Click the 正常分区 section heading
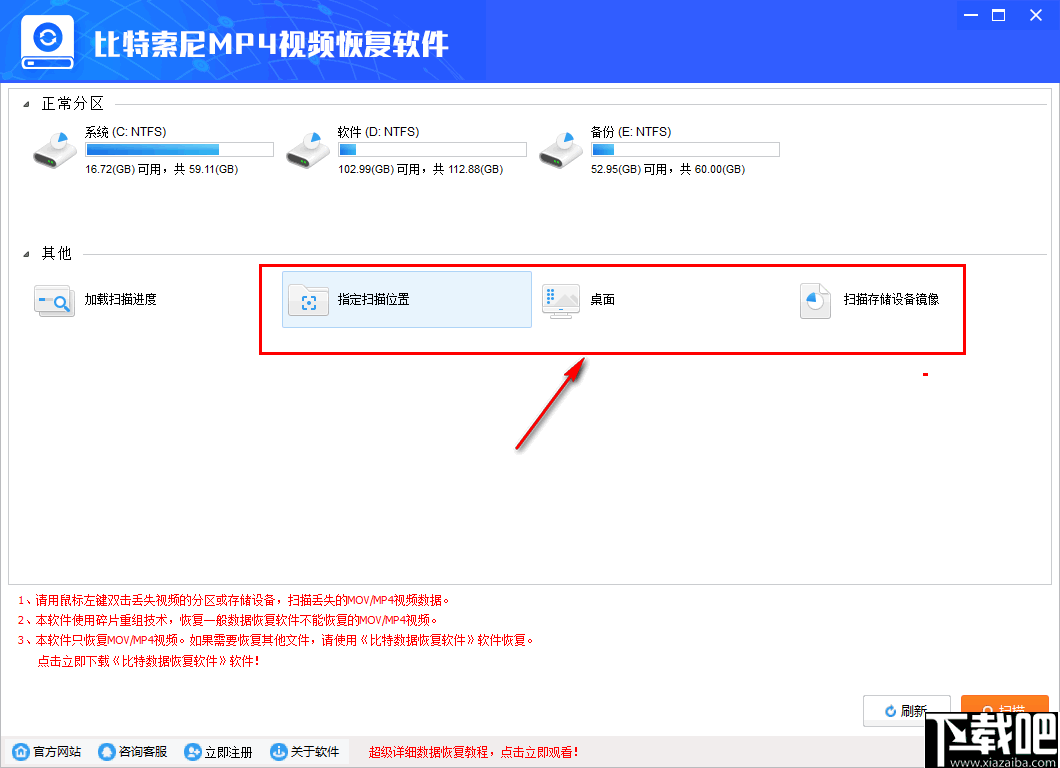This screenshot has height=768, width=1060. (72, 103)
